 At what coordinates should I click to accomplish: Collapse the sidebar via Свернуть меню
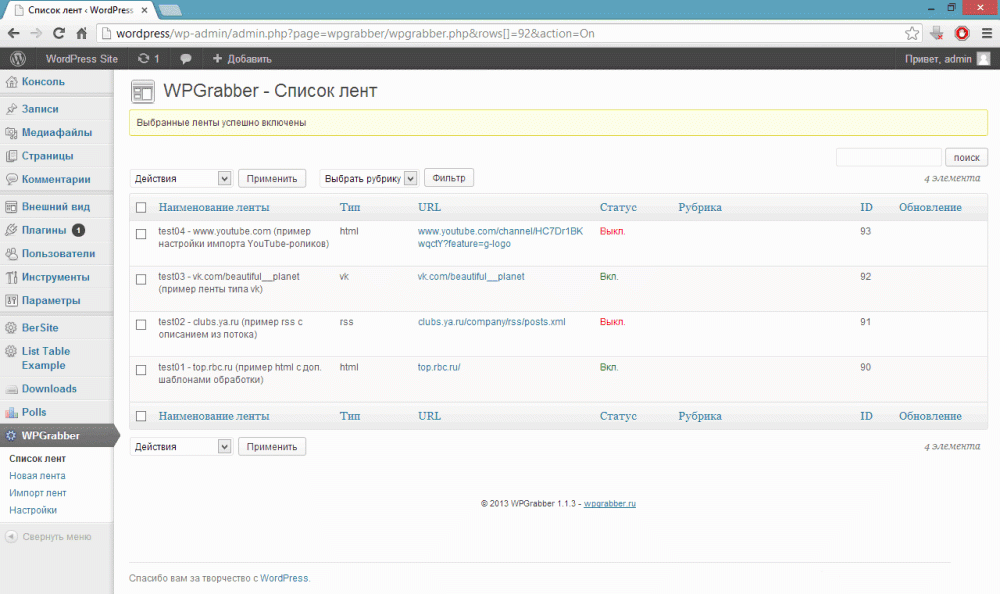pyautogui.click(x=57, y=537)
